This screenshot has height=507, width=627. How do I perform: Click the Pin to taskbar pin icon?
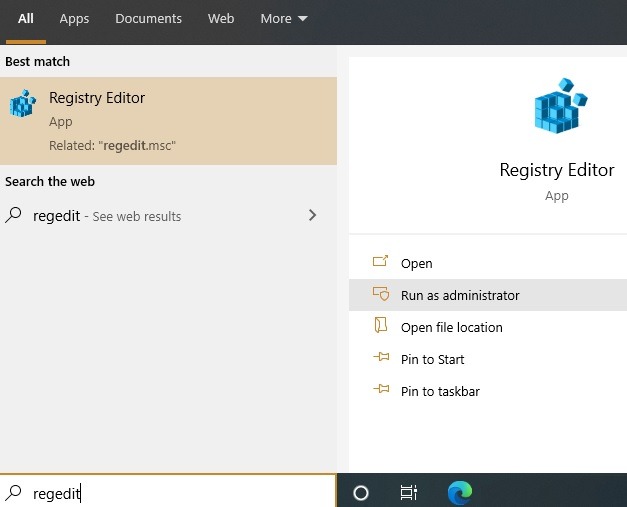point(381,388)
